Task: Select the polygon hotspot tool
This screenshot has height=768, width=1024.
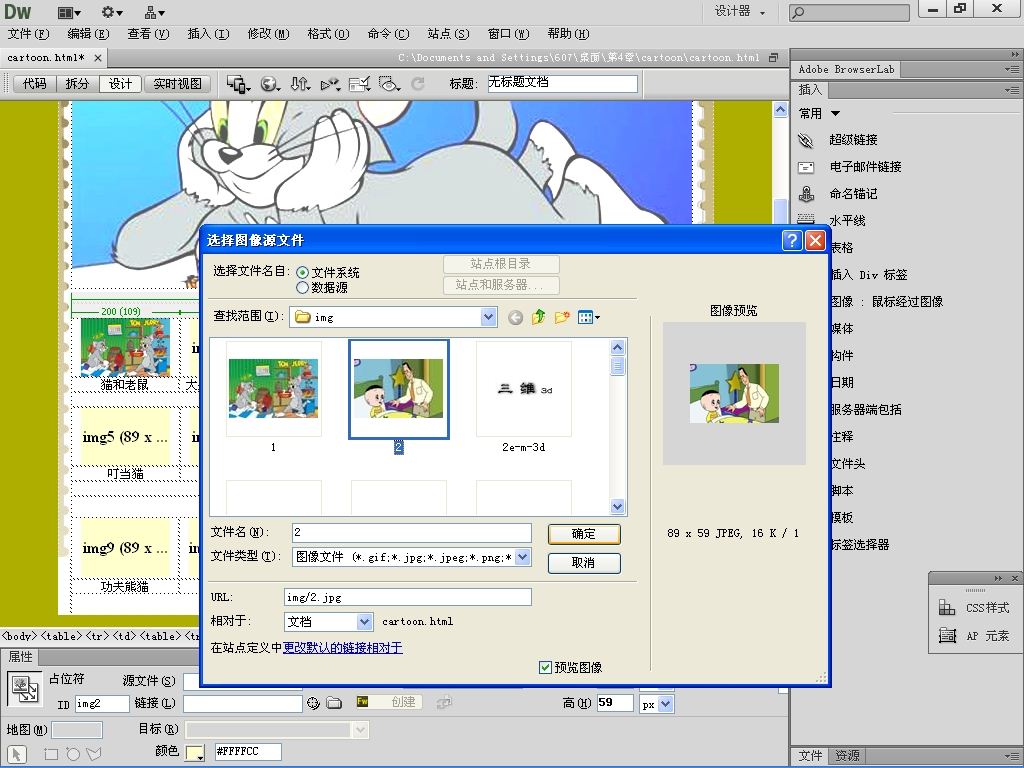Action: click(94, 754)
